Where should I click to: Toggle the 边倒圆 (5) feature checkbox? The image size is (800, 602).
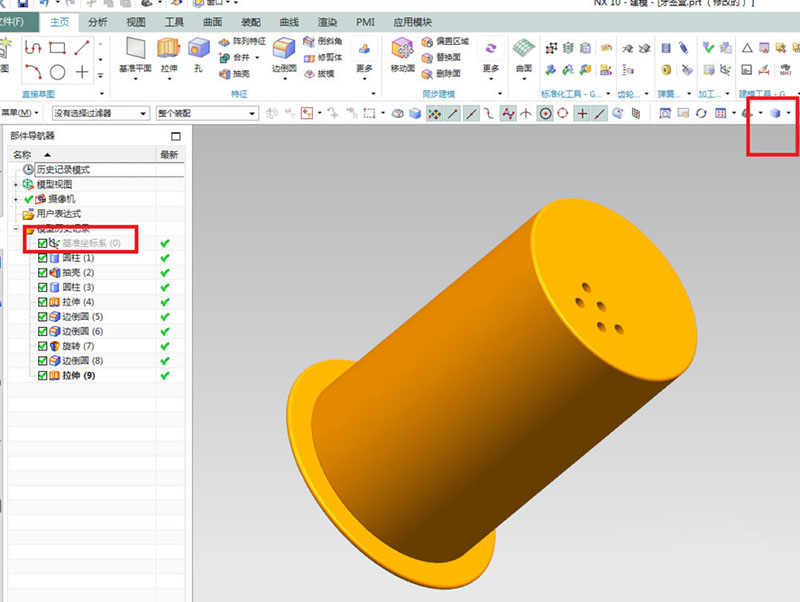click(42, 317)
